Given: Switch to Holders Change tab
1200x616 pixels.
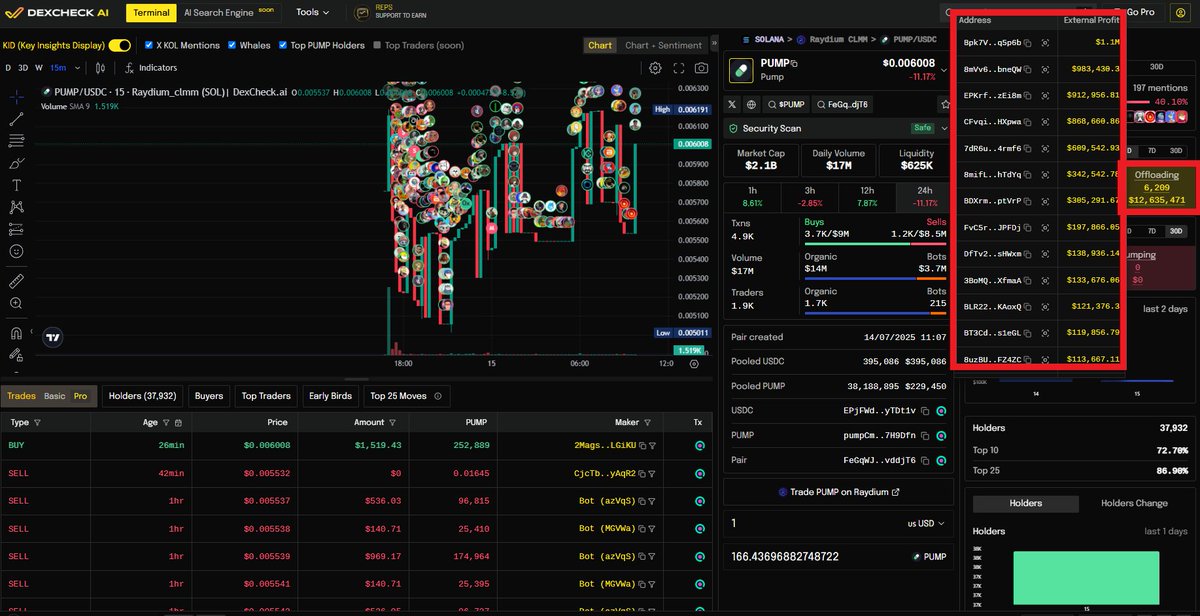Looking at the screenshot, I should coord(1133,503).
